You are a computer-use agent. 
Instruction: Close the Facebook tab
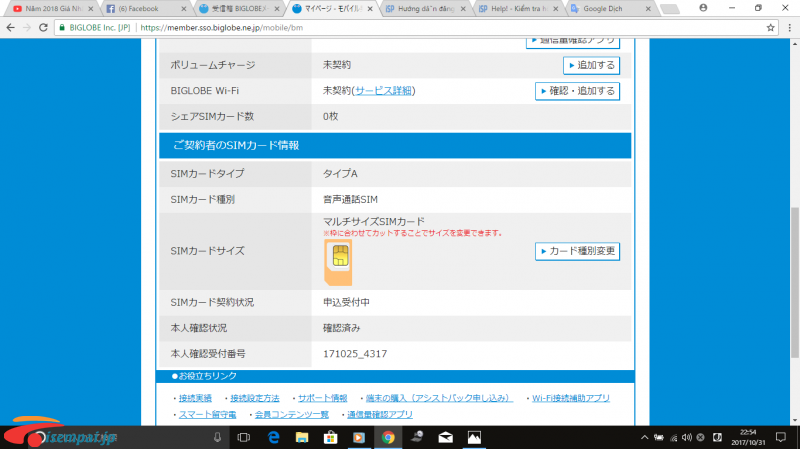(x=184, y=9)
